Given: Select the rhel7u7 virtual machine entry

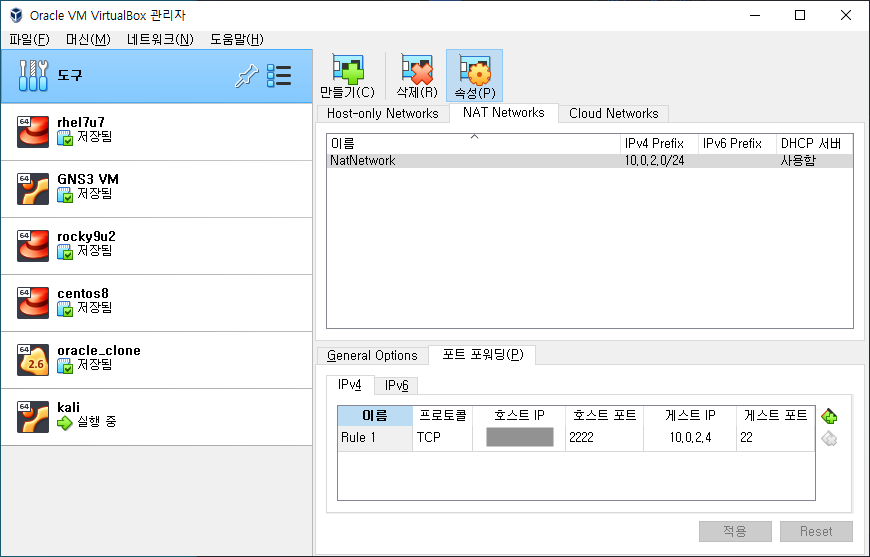Looking at the screenshot, I should point(156,132).
